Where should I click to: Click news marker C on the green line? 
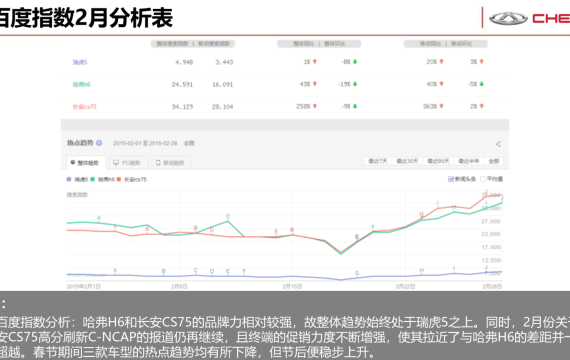[x=228, y=216]
